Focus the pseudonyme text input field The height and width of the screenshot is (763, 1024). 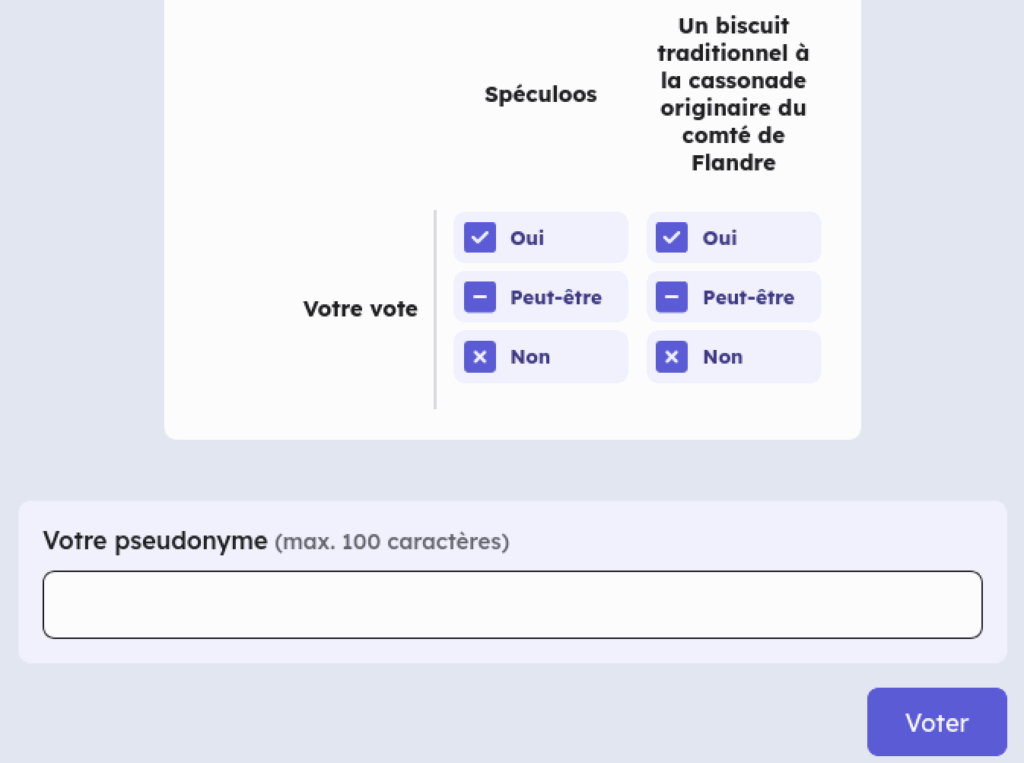[512, 605]
